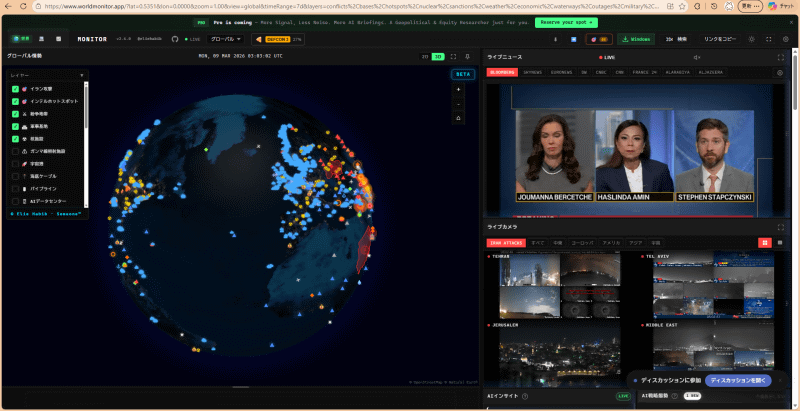Open Copilot chat in browser toolbar

click(x=780, y=7)
